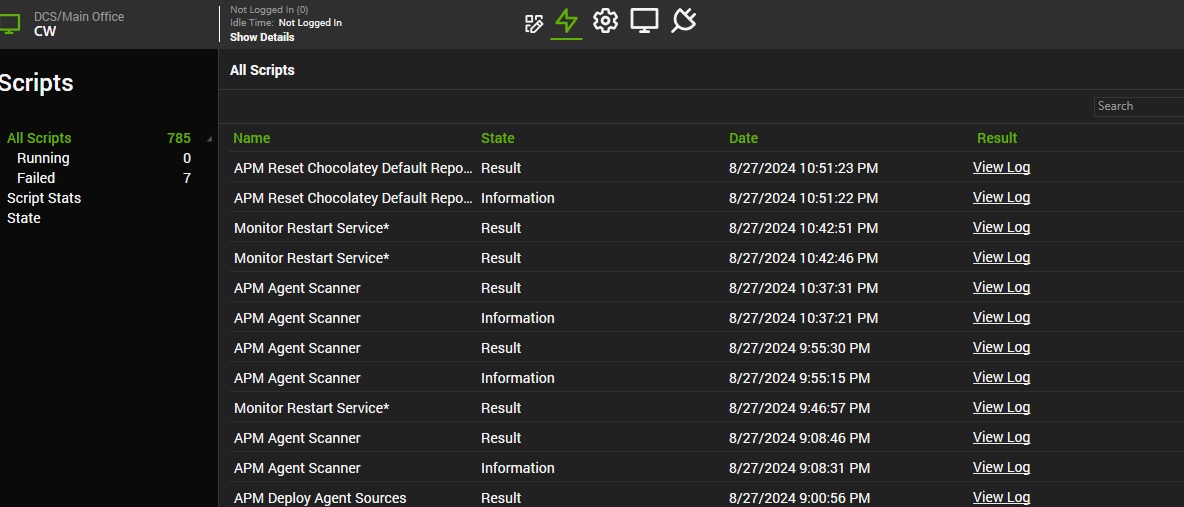Viewport: 1184px width, 507px height.
Task: Filter to Failed scripts
Action: point(36,178)
